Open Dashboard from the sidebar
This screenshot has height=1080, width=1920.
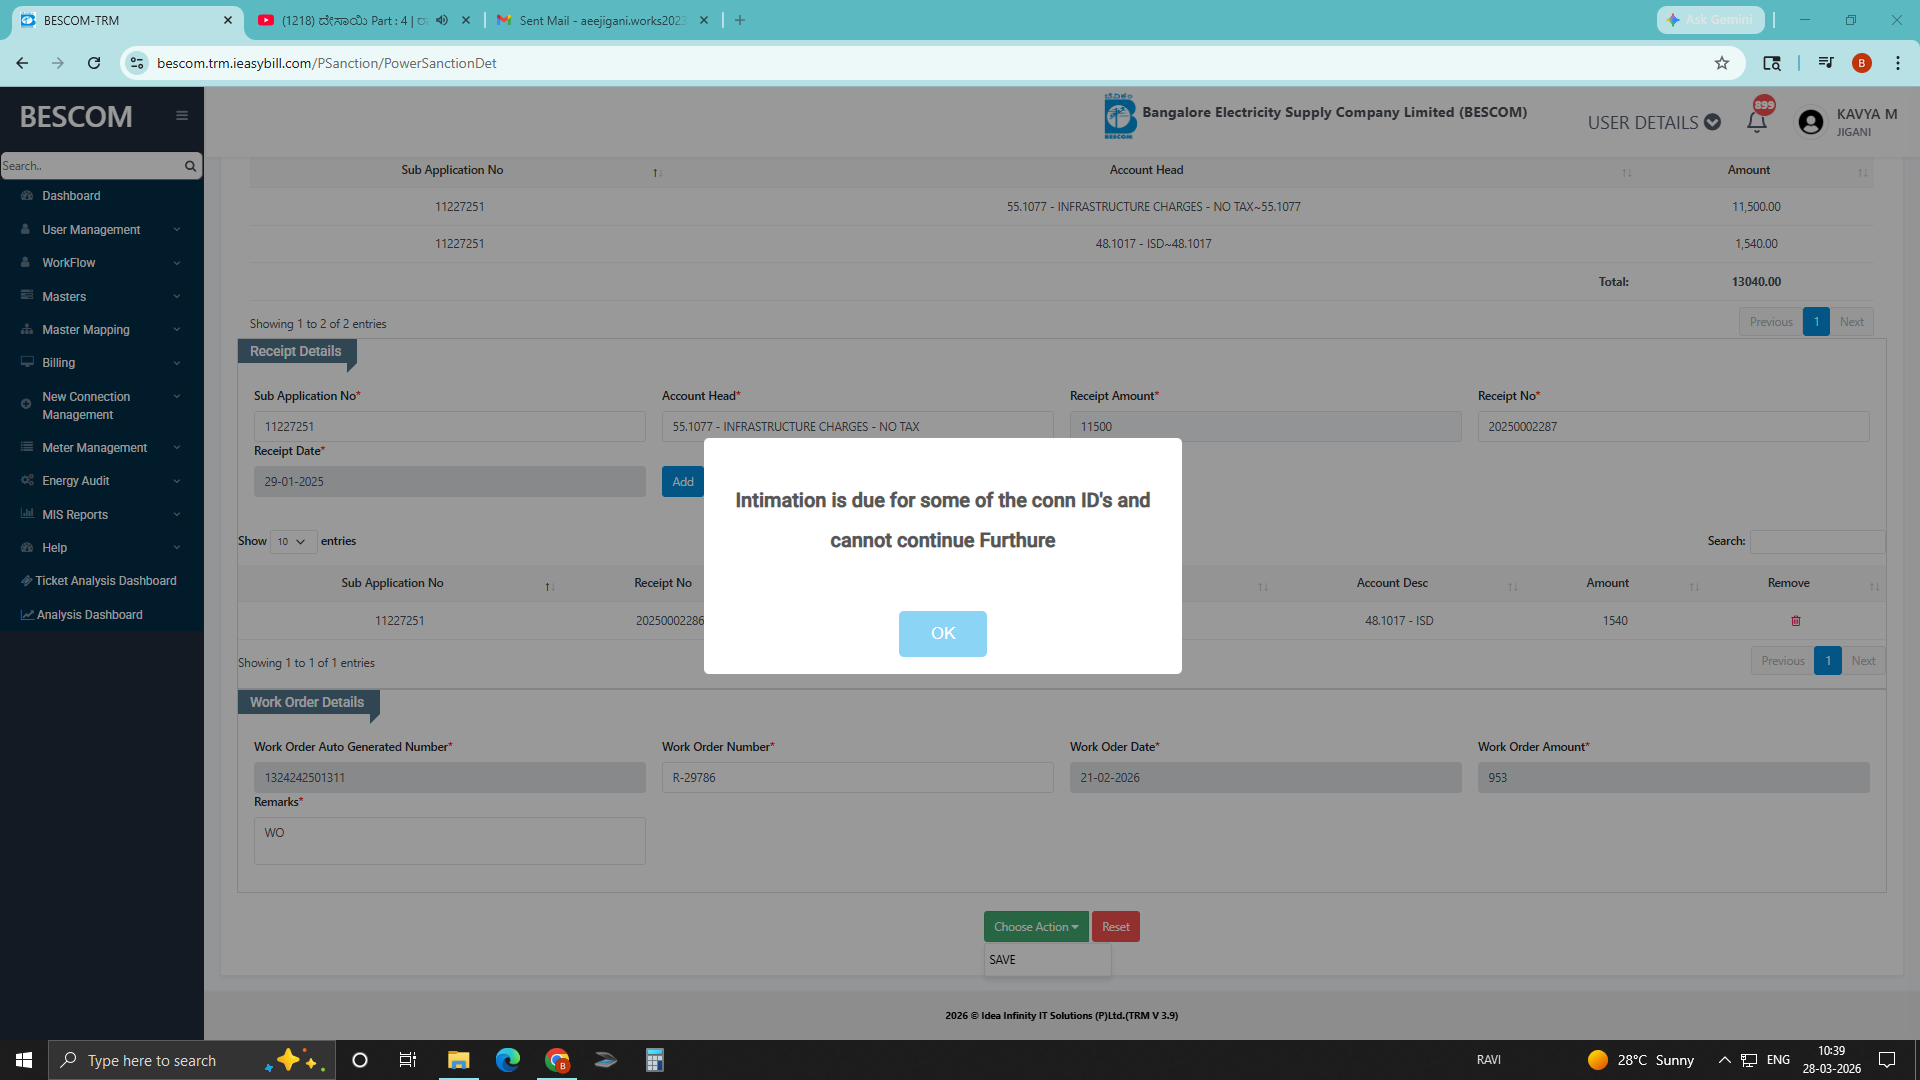click(x=71, y=196)
